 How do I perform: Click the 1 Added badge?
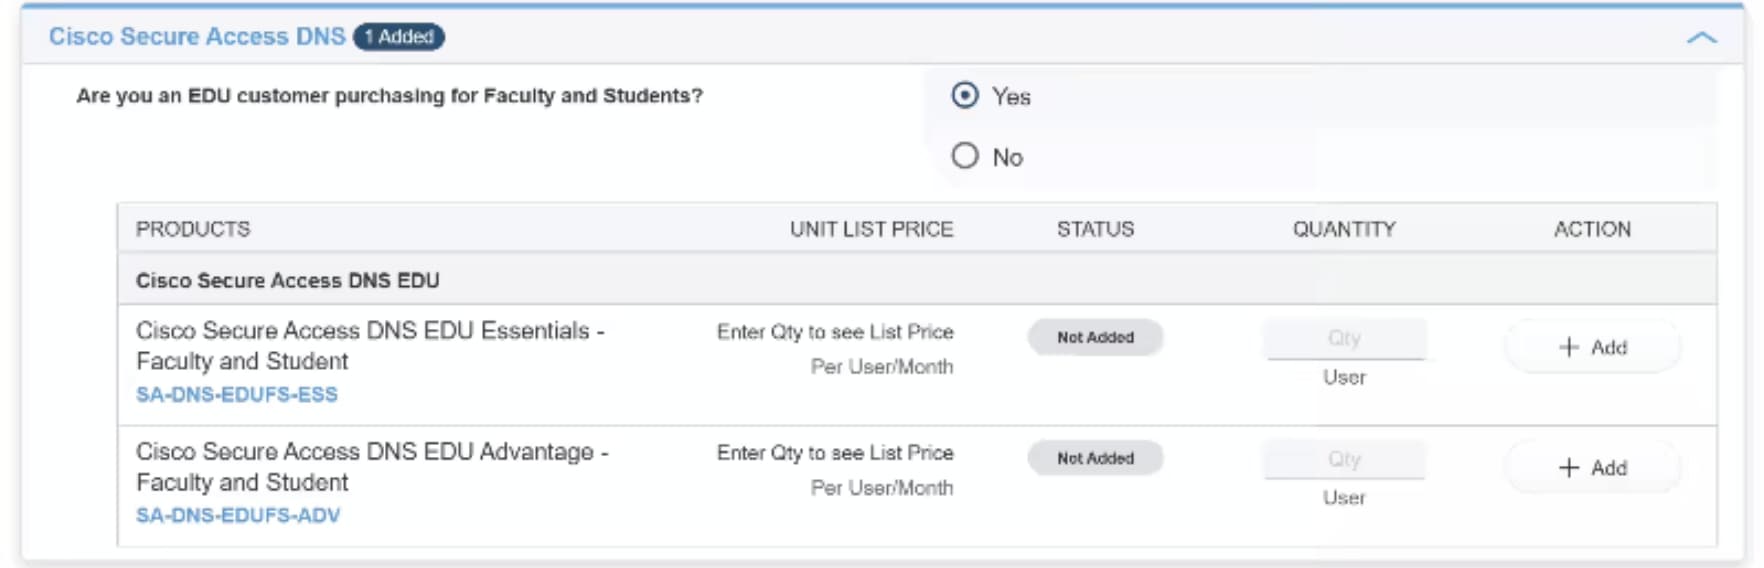click(x=399, y=37)
